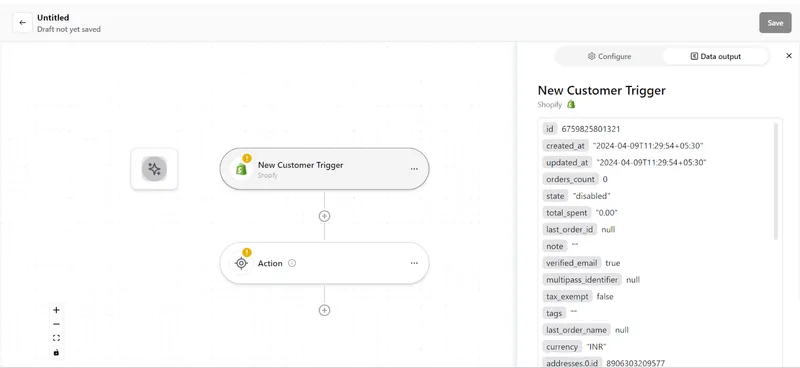Click the Shopify icon on the trigger node
The width and height of the screenshot is (800, 368).
[241, 169]
